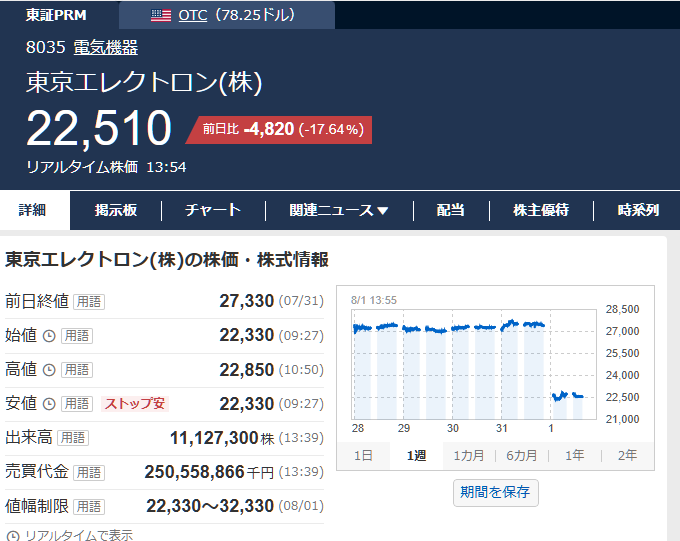Click the 用語 button next to 売買代金
Viewport: 680px width, 541px height.
(89, 472)
